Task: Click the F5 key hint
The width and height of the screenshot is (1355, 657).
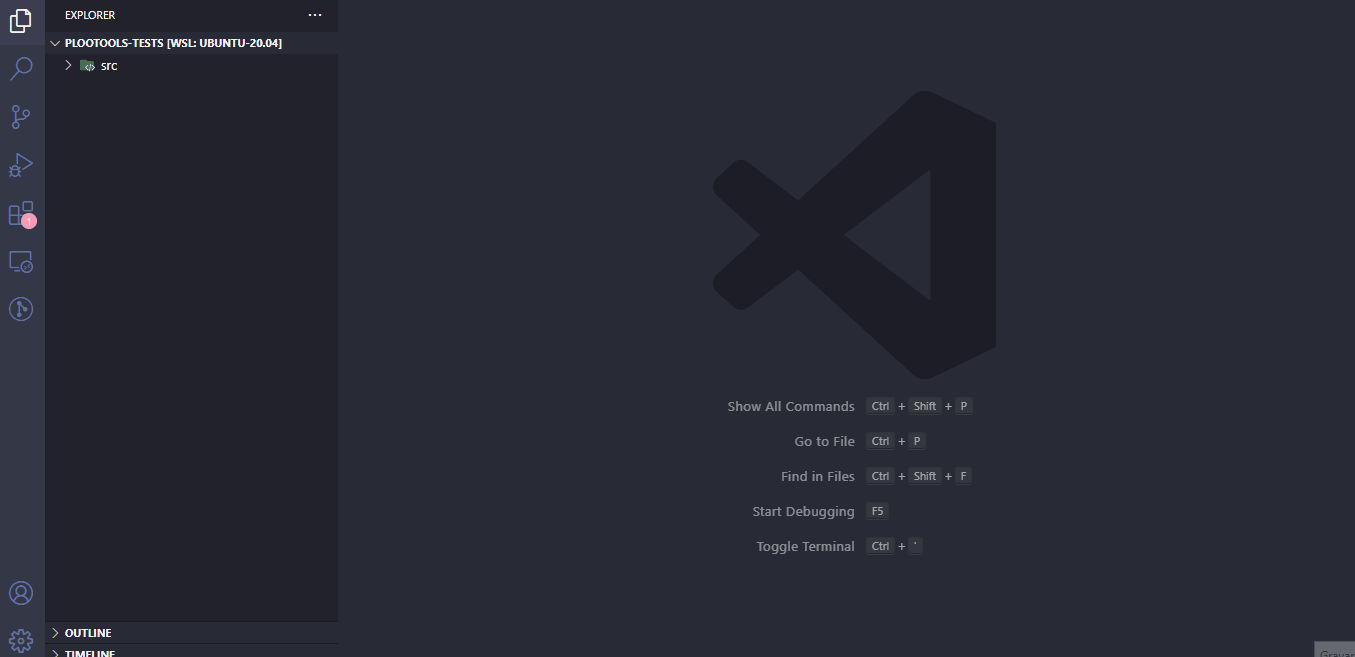Action: tap(877, 511)
